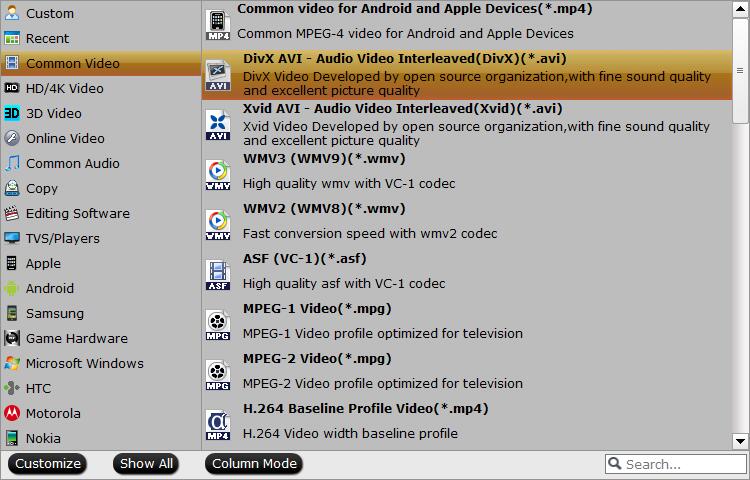Click the Recent category icon
Viewport: 750px width, 480px height.
point(12,38)
